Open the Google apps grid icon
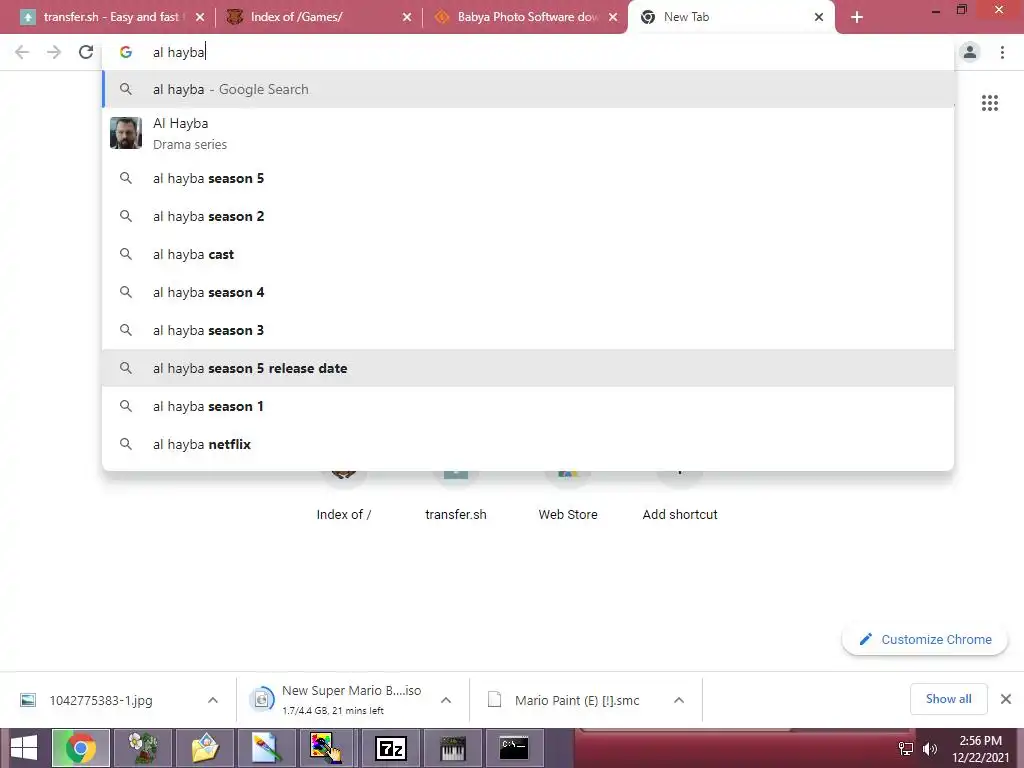Image resolution: width=1024 pixels, height=768 pixels. coord(989,103)
